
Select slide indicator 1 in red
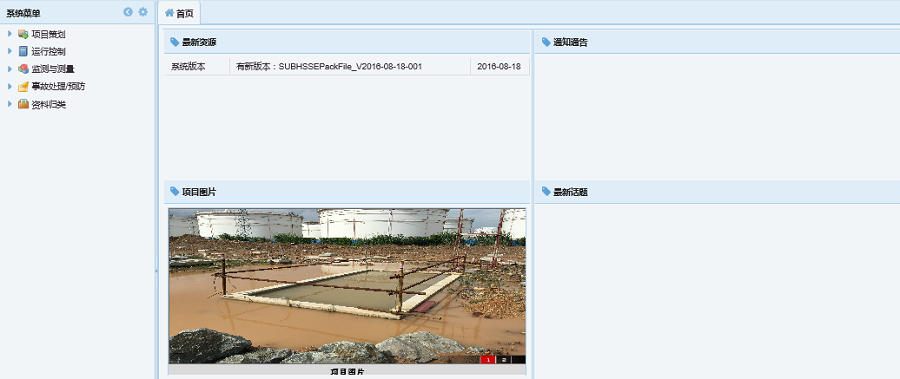(x=488, y=359)
